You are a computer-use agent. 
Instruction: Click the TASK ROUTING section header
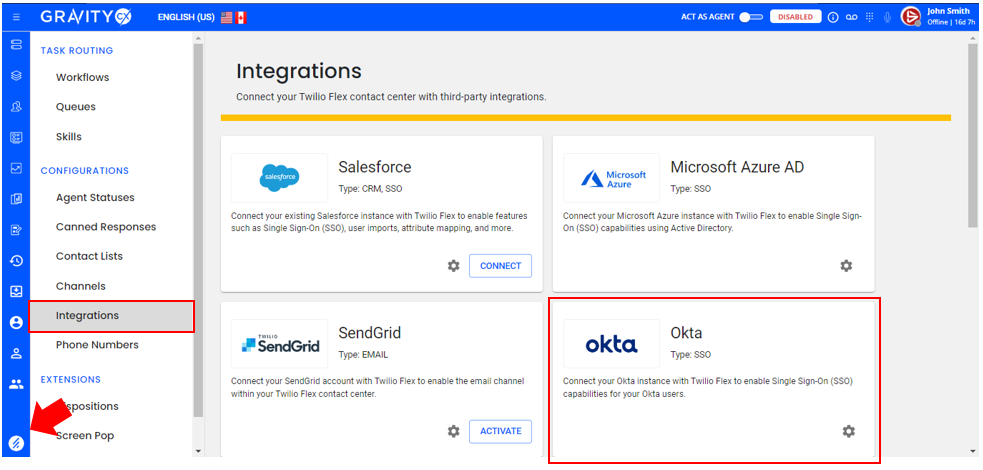coord(77,50)
